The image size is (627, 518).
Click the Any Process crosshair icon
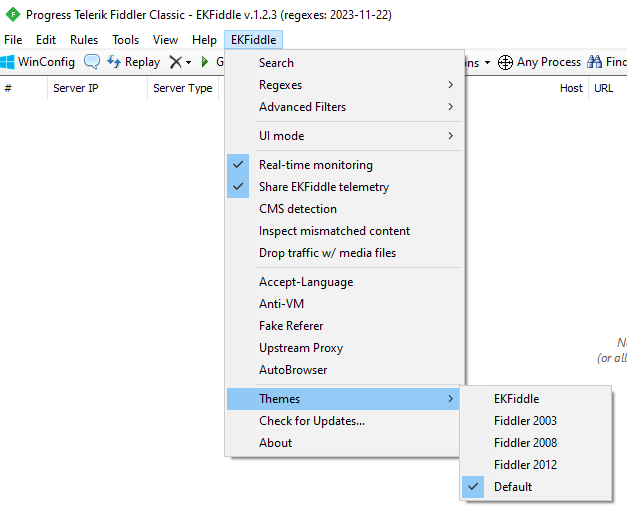505,62
